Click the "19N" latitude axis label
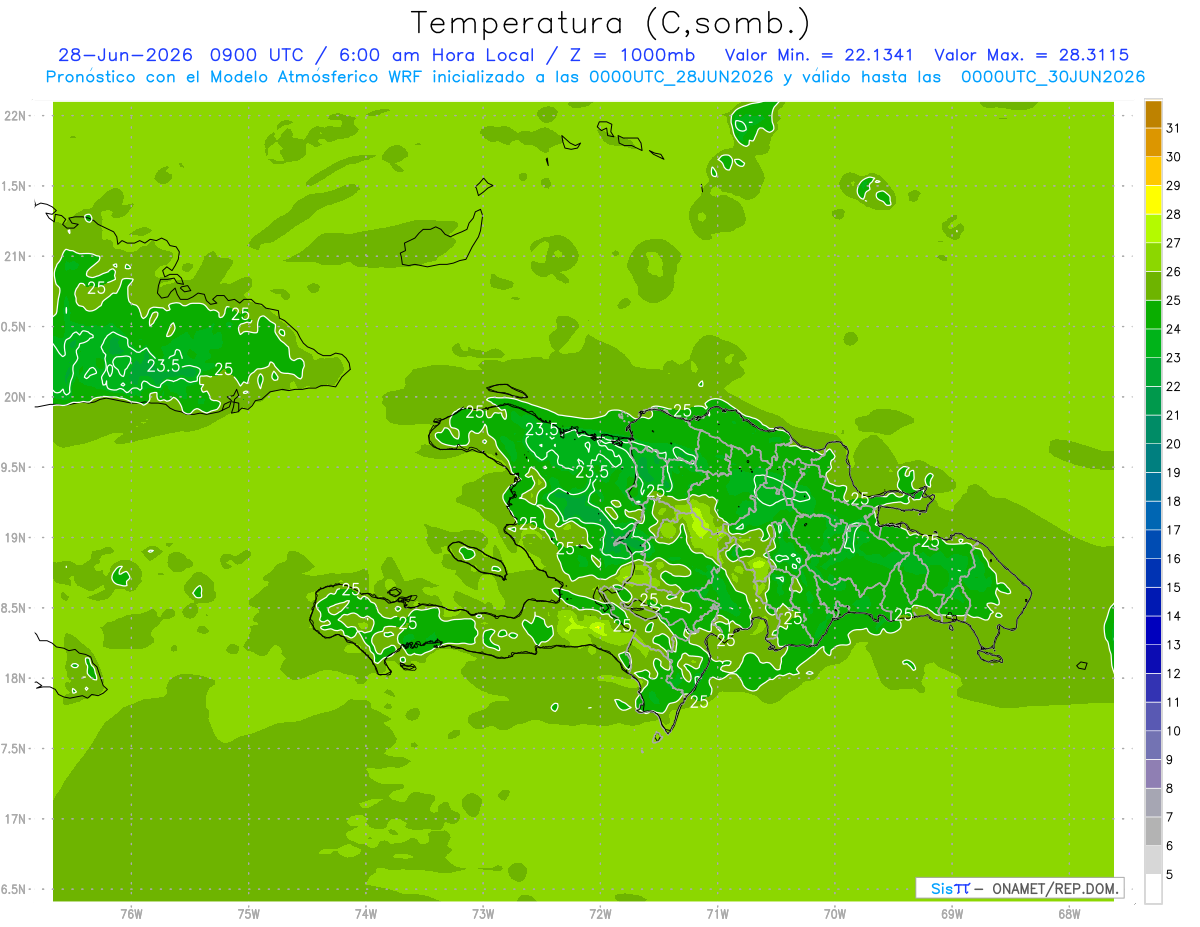 [x=15, y=538]
